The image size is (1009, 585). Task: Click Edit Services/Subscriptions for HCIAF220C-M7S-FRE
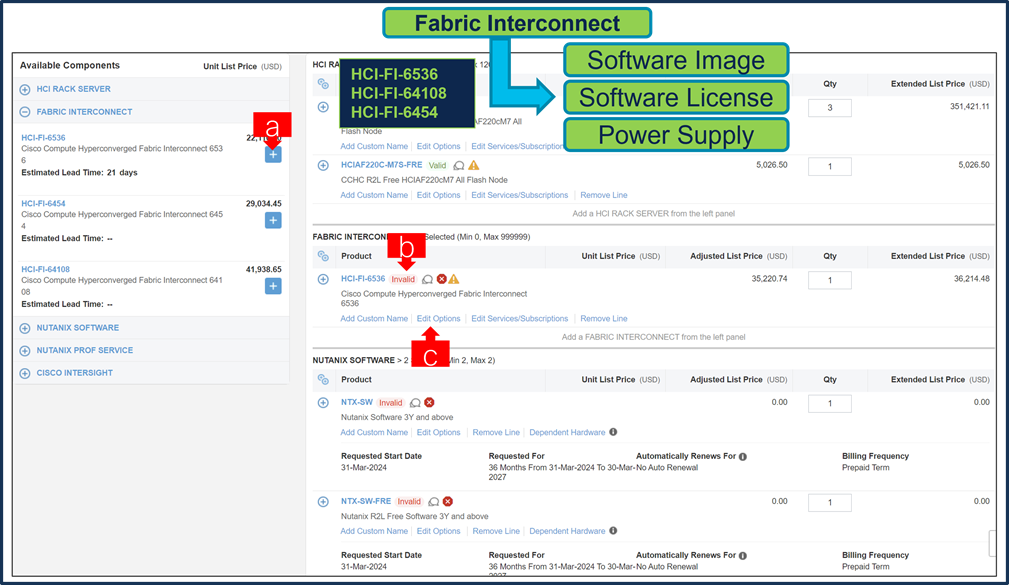point(519,195)
